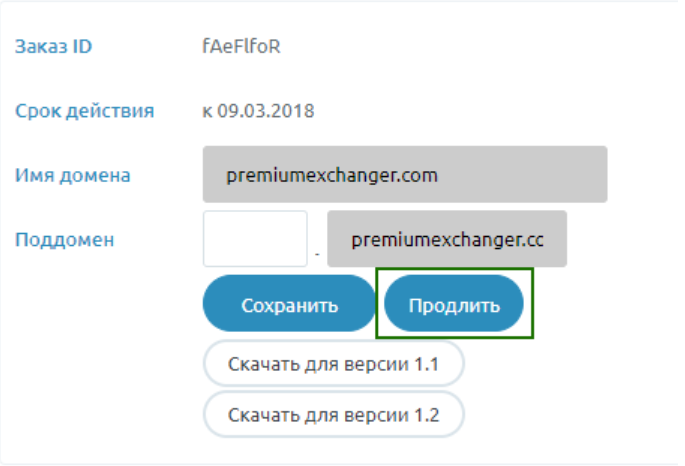Screen dimensions: 685x466
Task: Download the file for version 1.1
Action: [333, 363]
